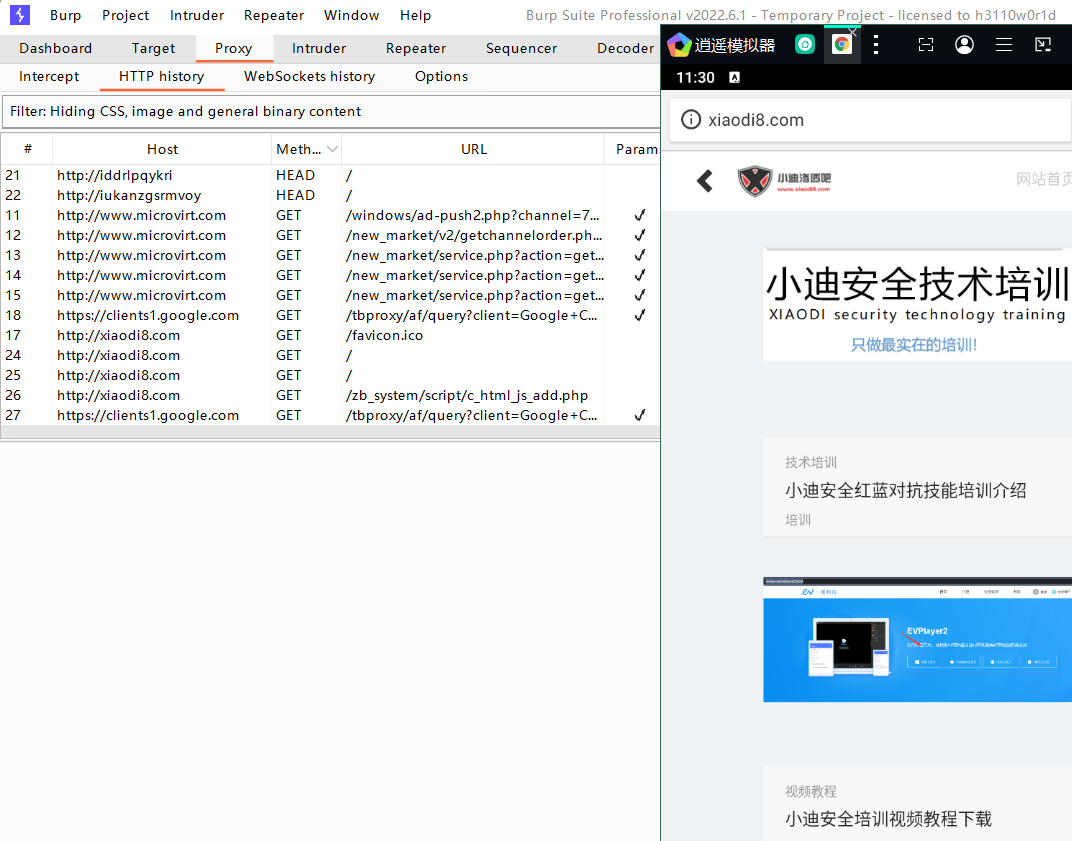Open the Repeater menu in menu bar
This screenshot has width=1072, height=841.
pos(274,15)
